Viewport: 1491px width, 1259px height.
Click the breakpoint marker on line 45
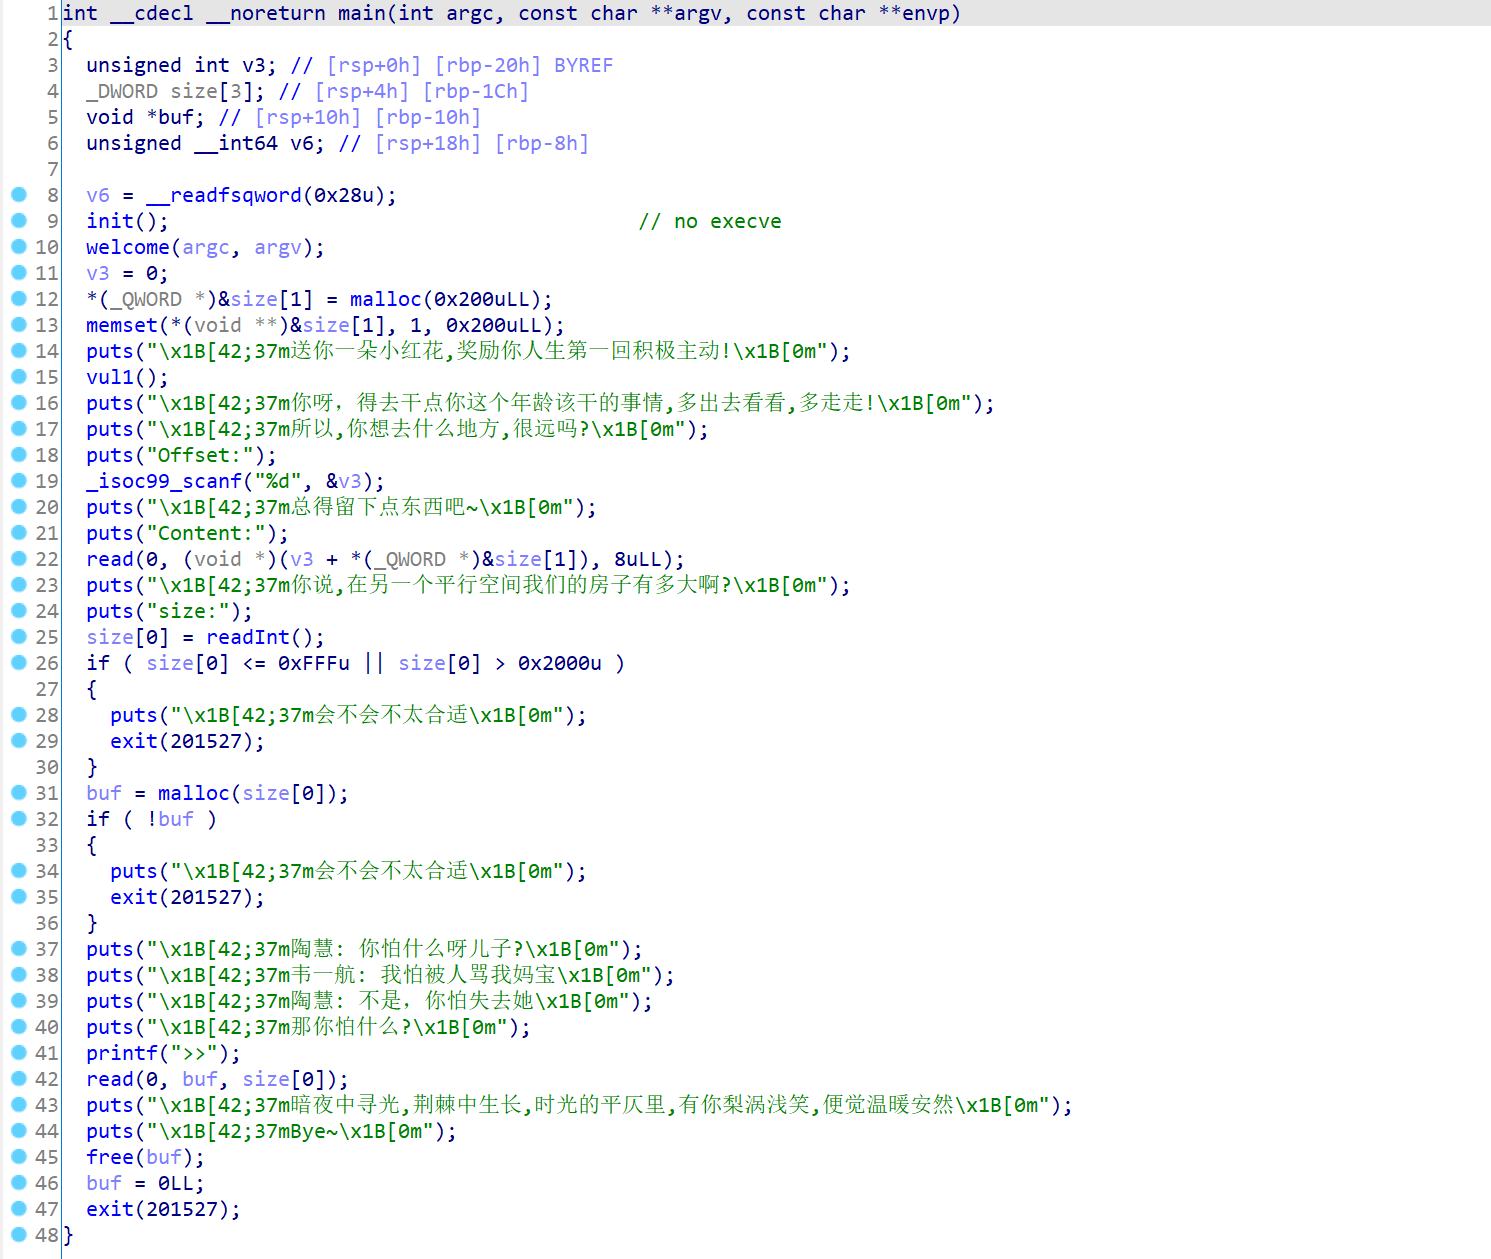(19, 1156)
